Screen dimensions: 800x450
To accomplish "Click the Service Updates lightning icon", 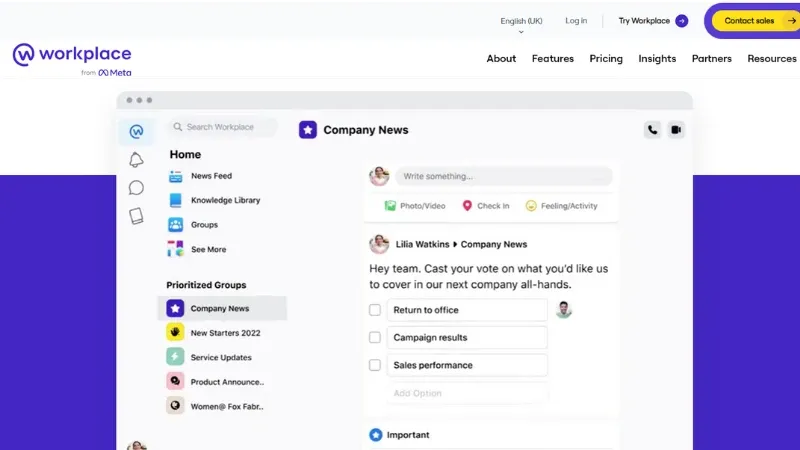I will 175,357.
